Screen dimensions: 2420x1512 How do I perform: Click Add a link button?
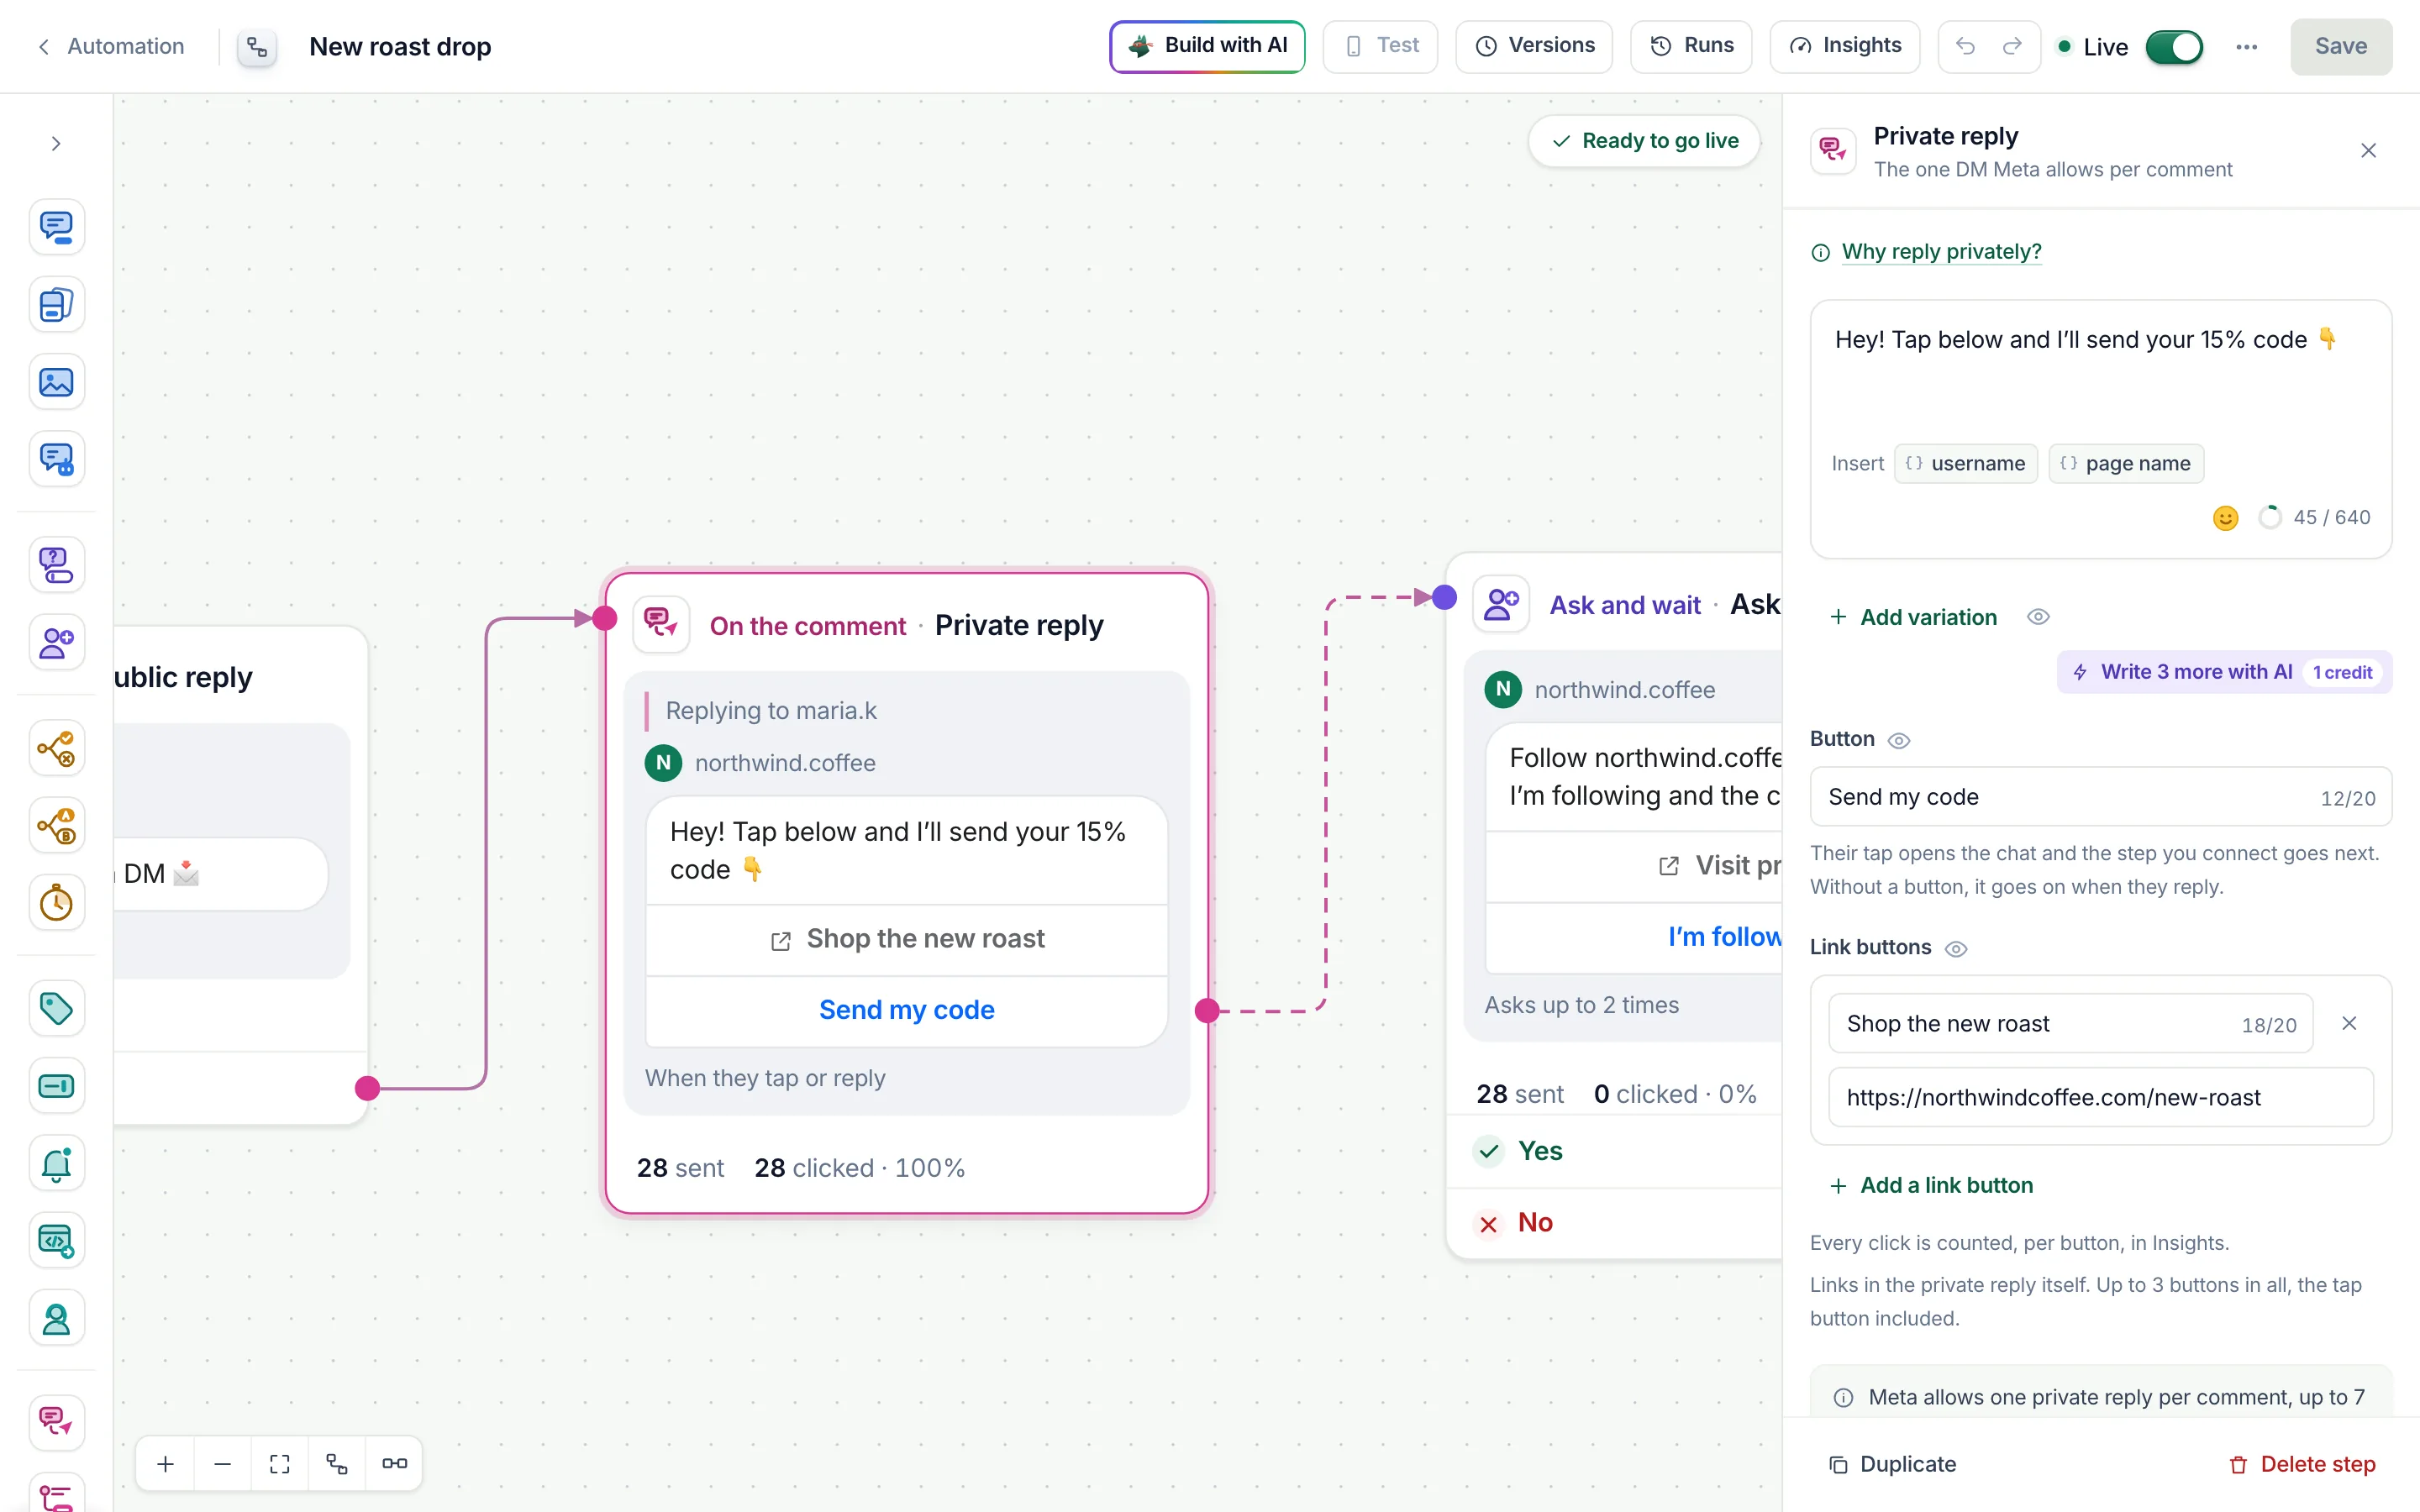(x=1931, y=1185)
